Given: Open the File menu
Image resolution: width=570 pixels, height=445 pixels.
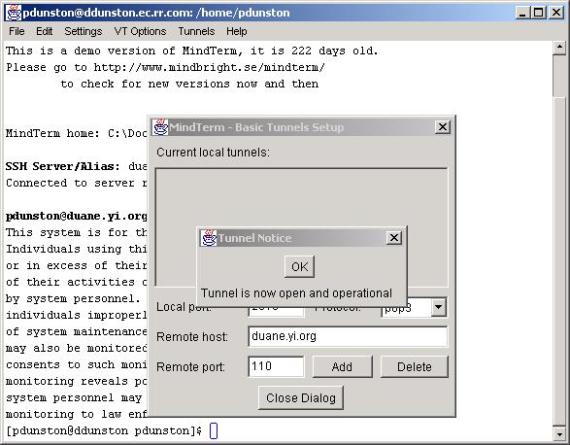Looking at the screenshot, I should tap(17, 31).
